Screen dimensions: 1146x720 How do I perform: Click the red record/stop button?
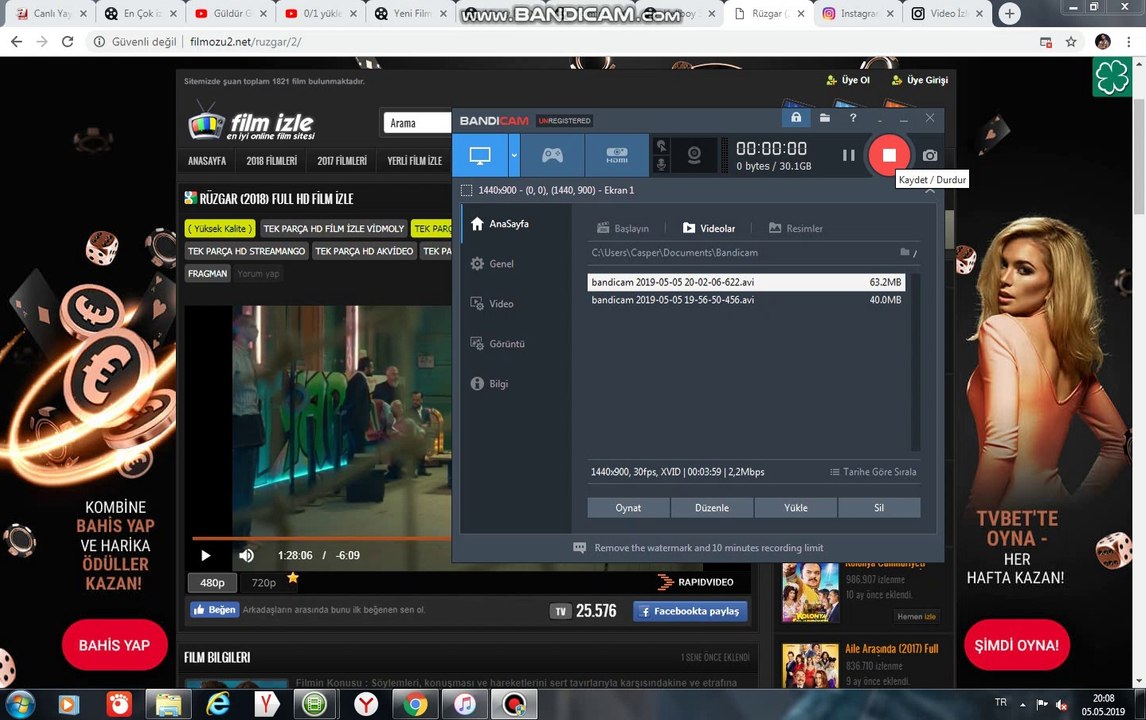pyautogui.click(x=889, y=155)
